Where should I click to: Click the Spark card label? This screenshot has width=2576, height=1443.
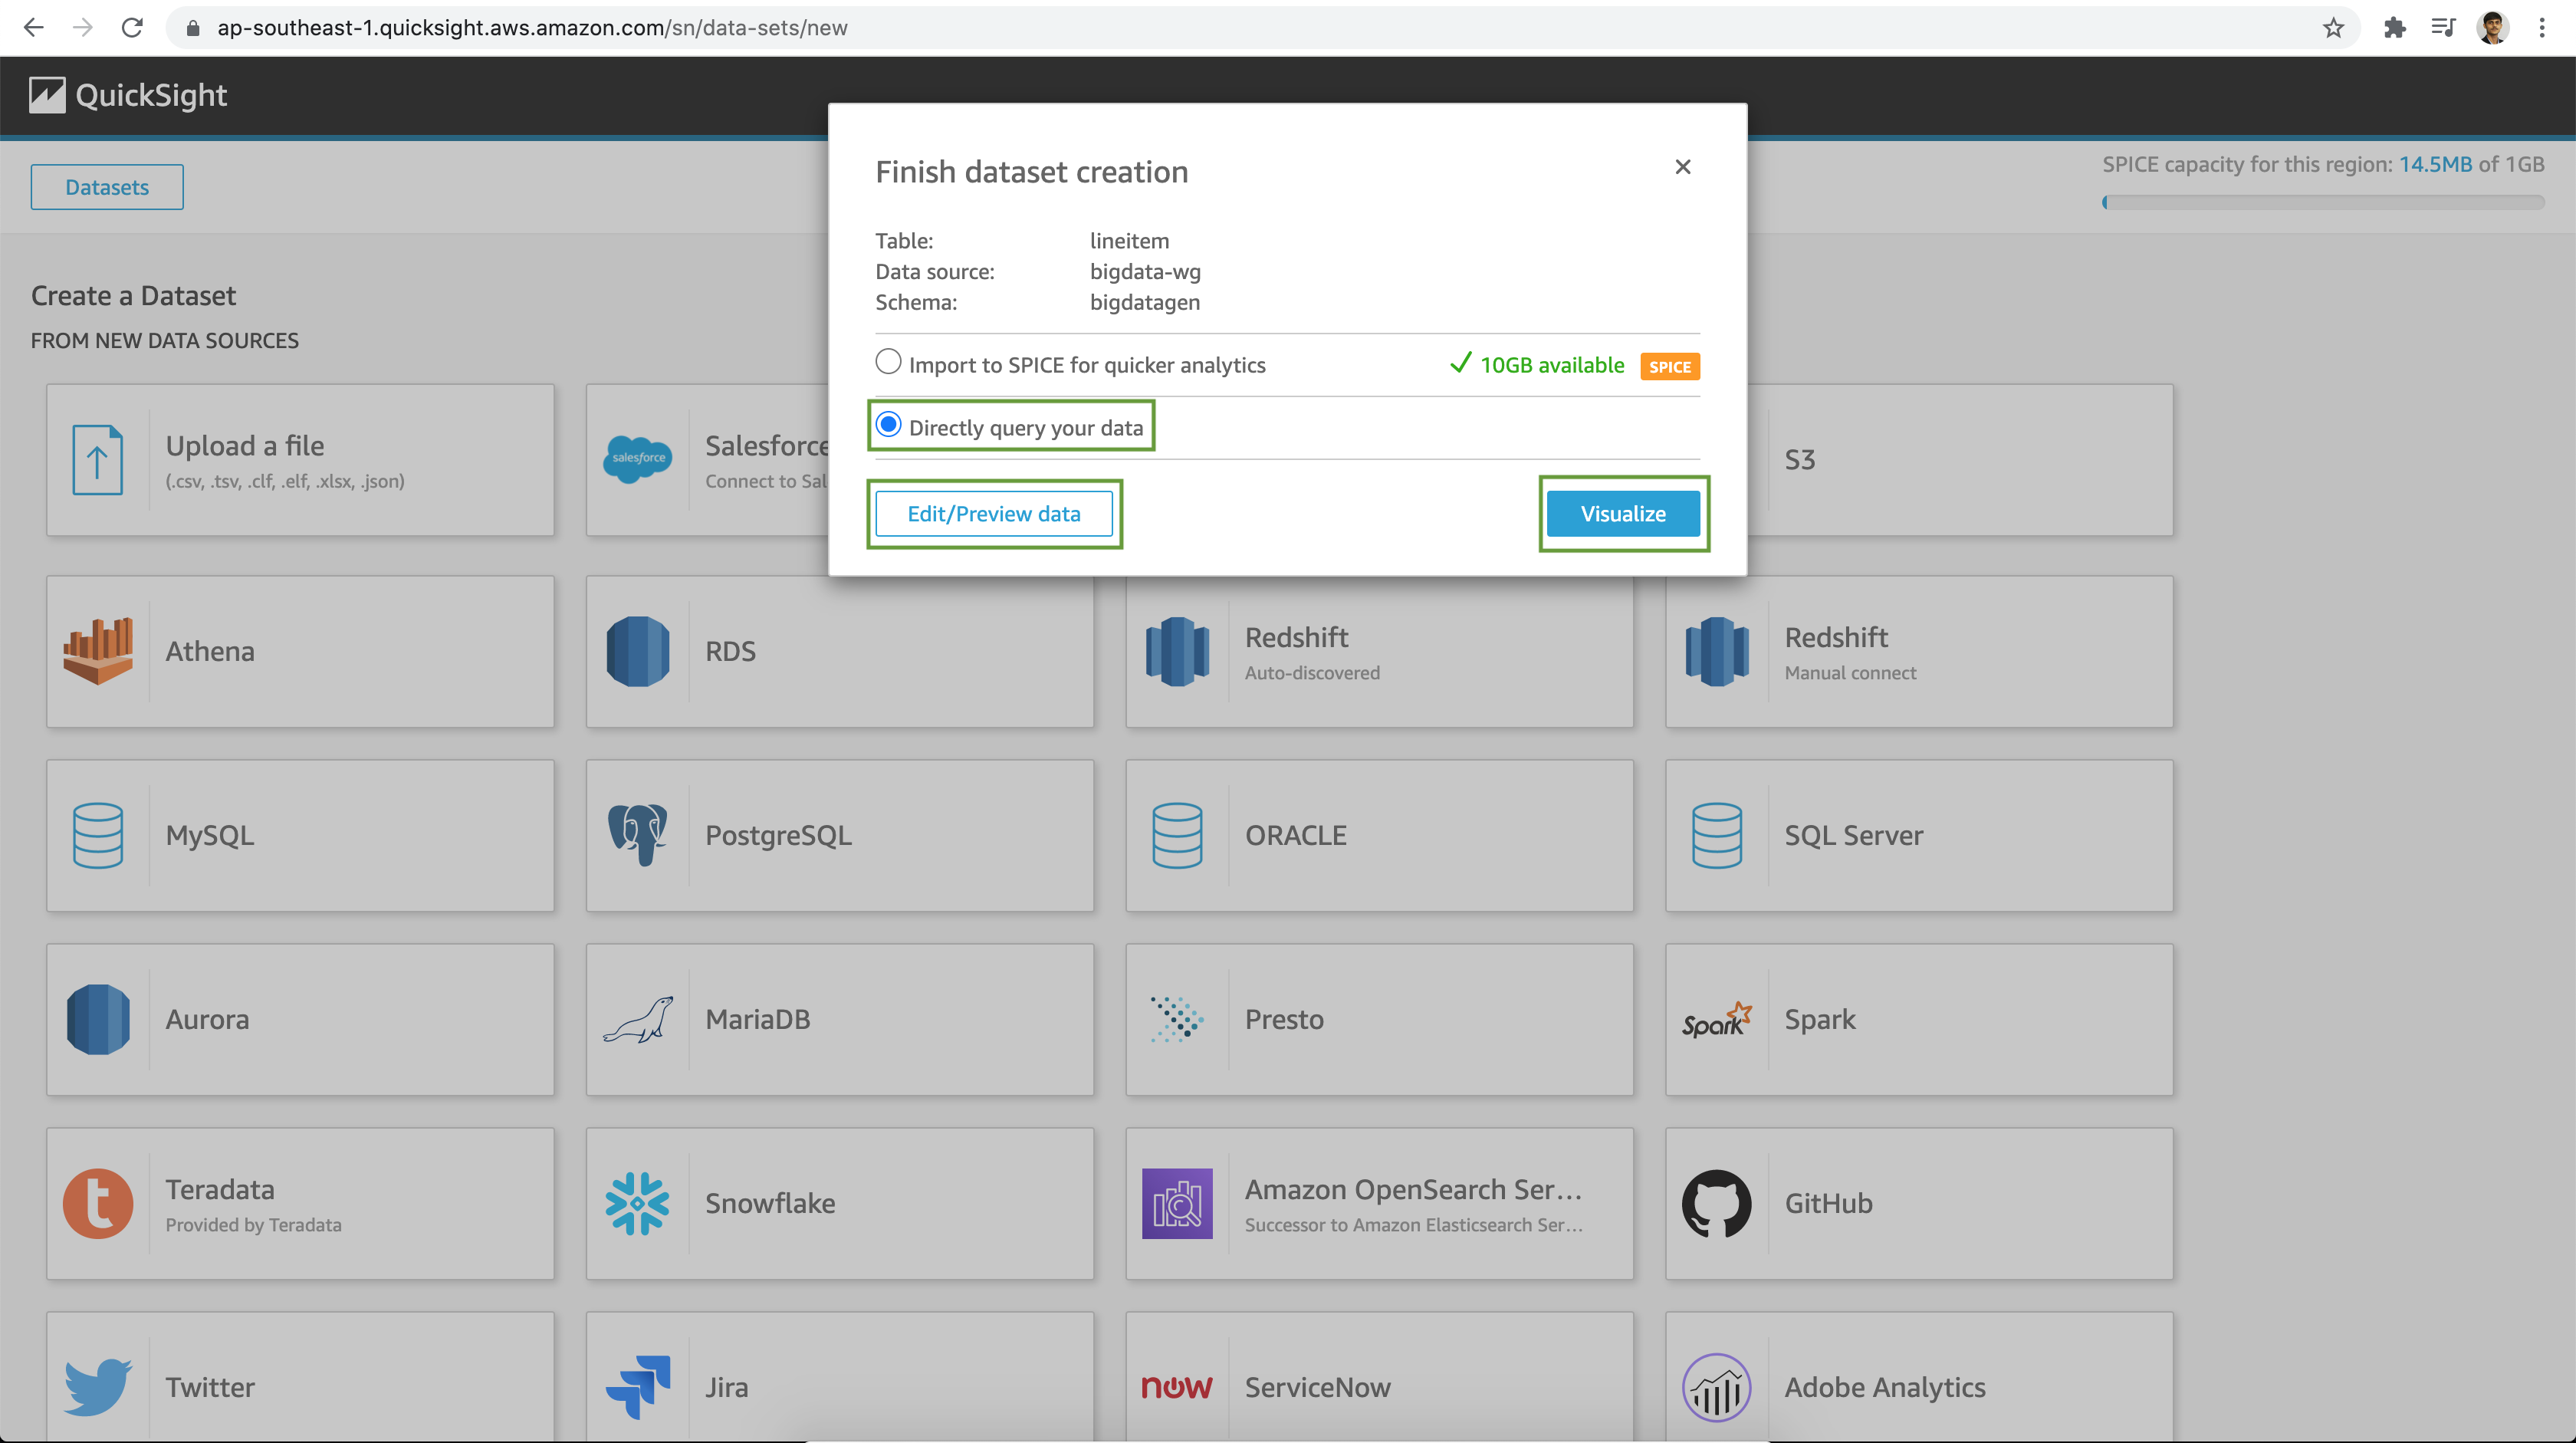pyautogui.click(x=1820, y=1019)
